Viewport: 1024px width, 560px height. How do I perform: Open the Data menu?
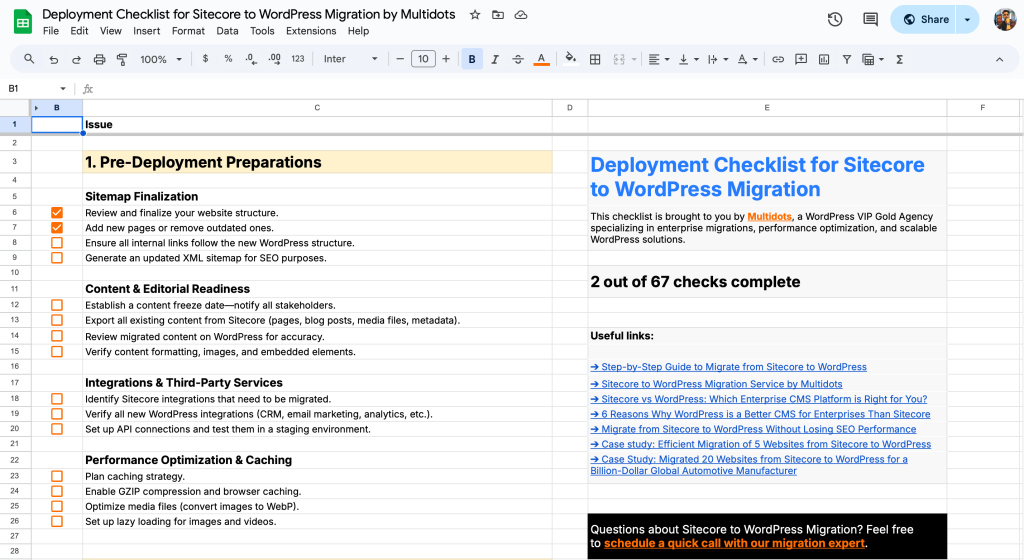point(227,31)
